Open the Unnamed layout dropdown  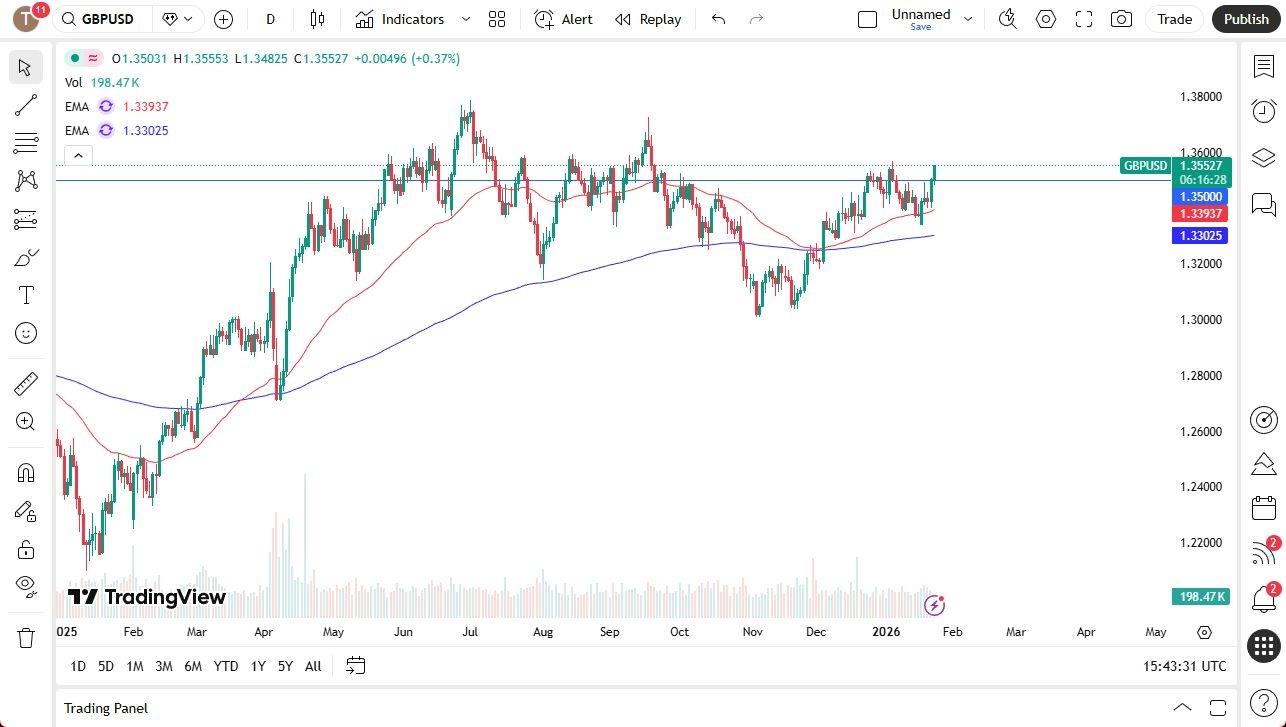(967, 19)
